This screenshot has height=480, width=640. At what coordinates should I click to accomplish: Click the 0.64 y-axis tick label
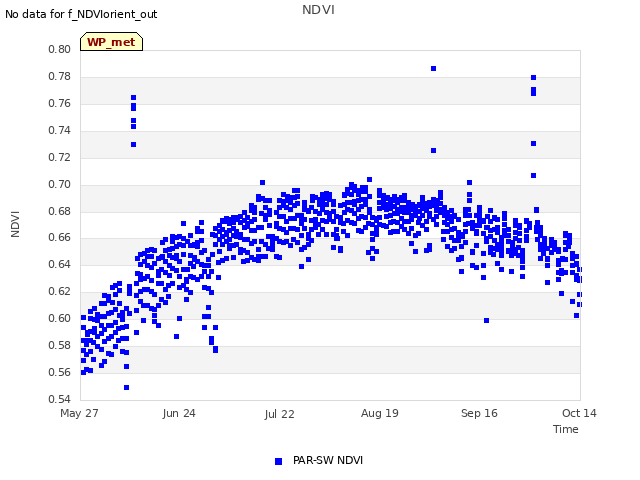click(59, 264)
